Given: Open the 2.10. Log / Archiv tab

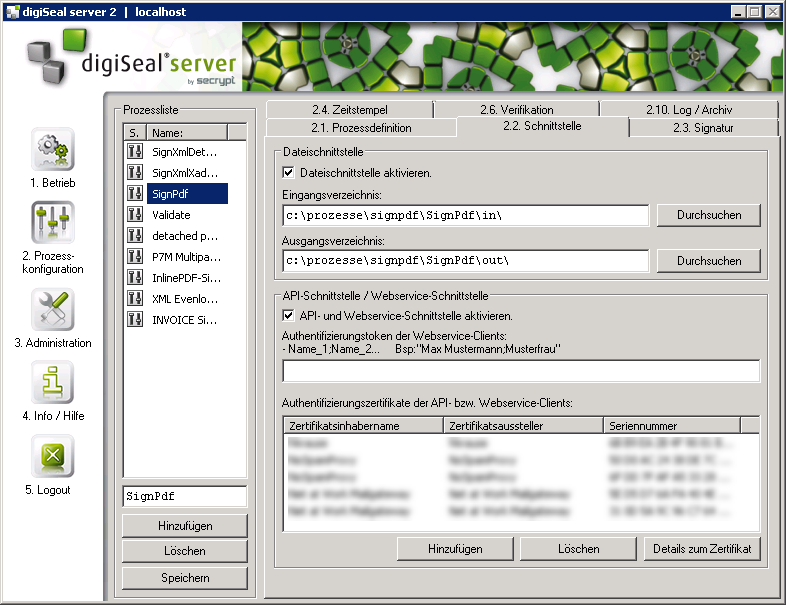Looking at the screenshot, I should coord(689,109).
